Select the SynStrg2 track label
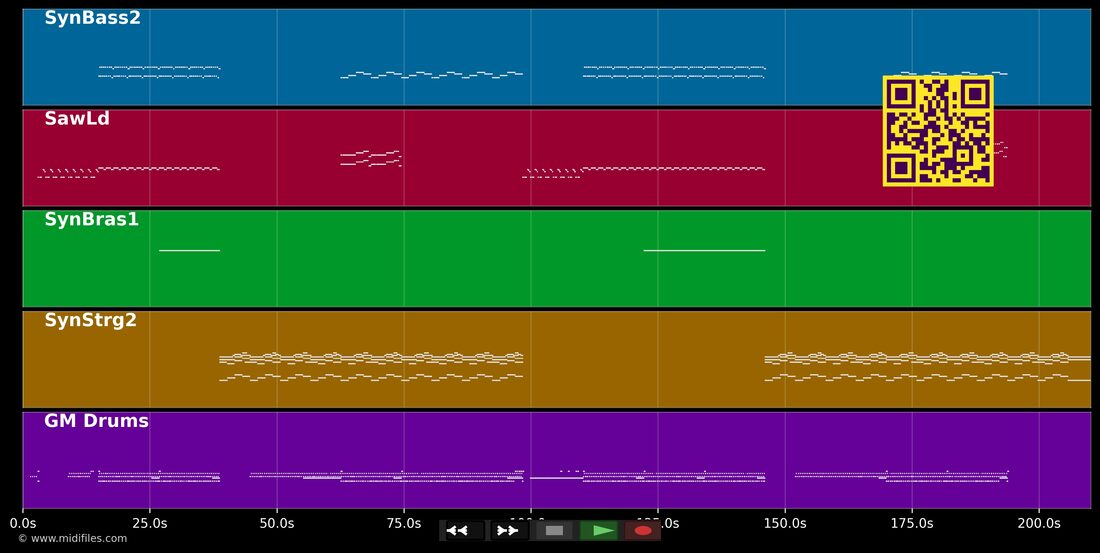The width and height of the screenshot is (1100, 553). pyautogui.click(x=90, y=321)
